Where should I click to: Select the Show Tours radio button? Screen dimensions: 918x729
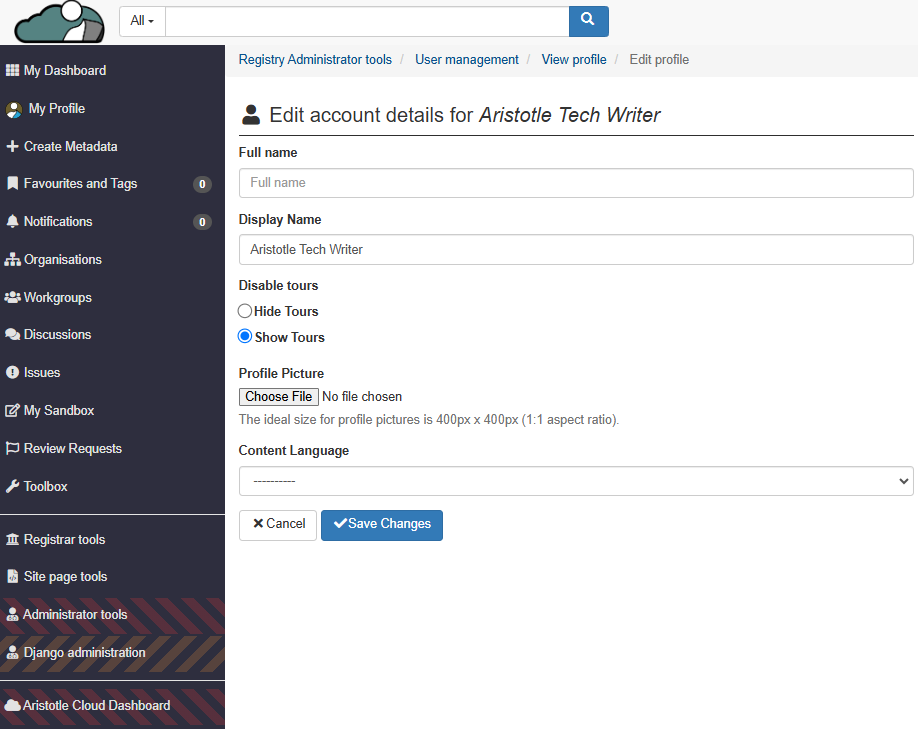(x=245, y=337)
